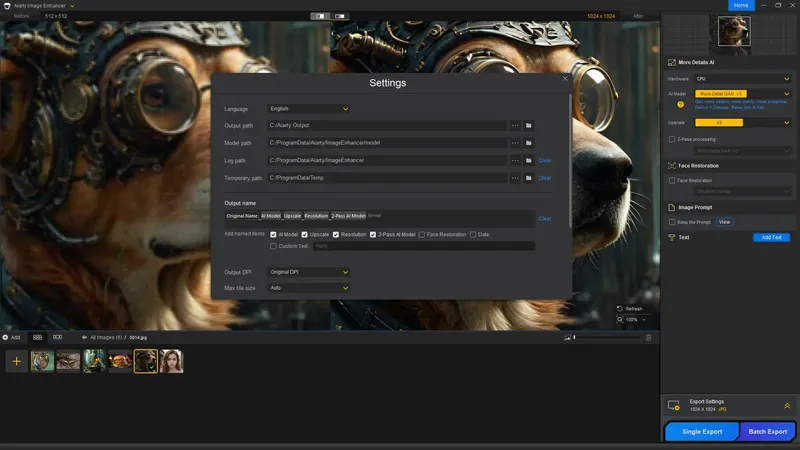Viewport: 800px width, 450px height.
Task: Open the Model path folder icon
Action: 529,143
